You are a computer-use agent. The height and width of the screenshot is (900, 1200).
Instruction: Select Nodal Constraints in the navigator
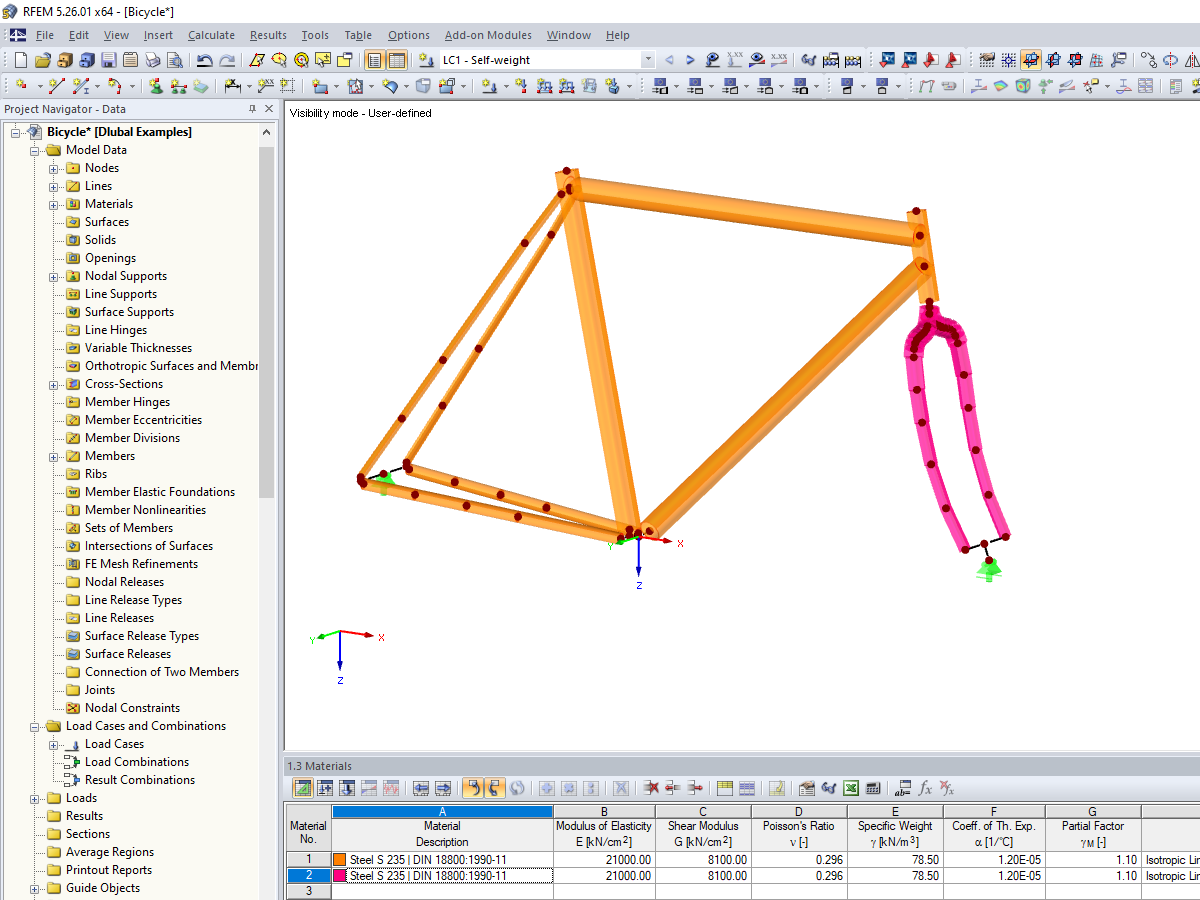132,708
